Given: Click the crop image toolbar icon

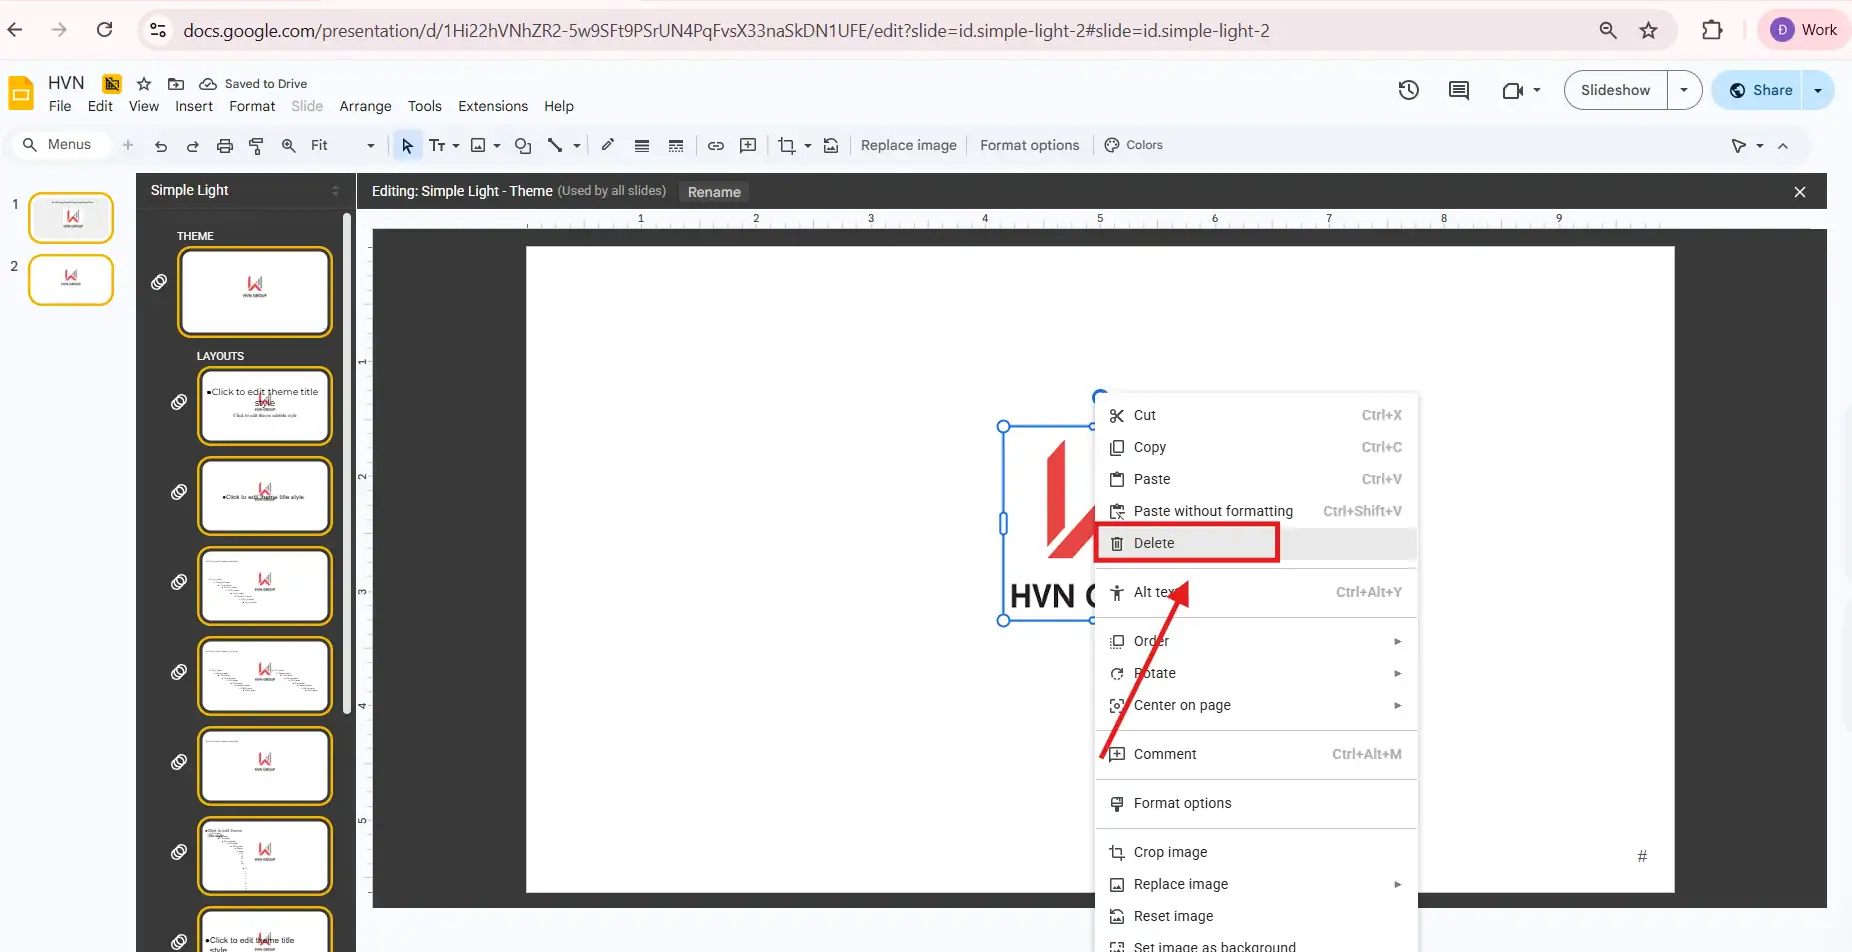Looking at the screenshot, I should pyautogui.click(x=786, y=146).
